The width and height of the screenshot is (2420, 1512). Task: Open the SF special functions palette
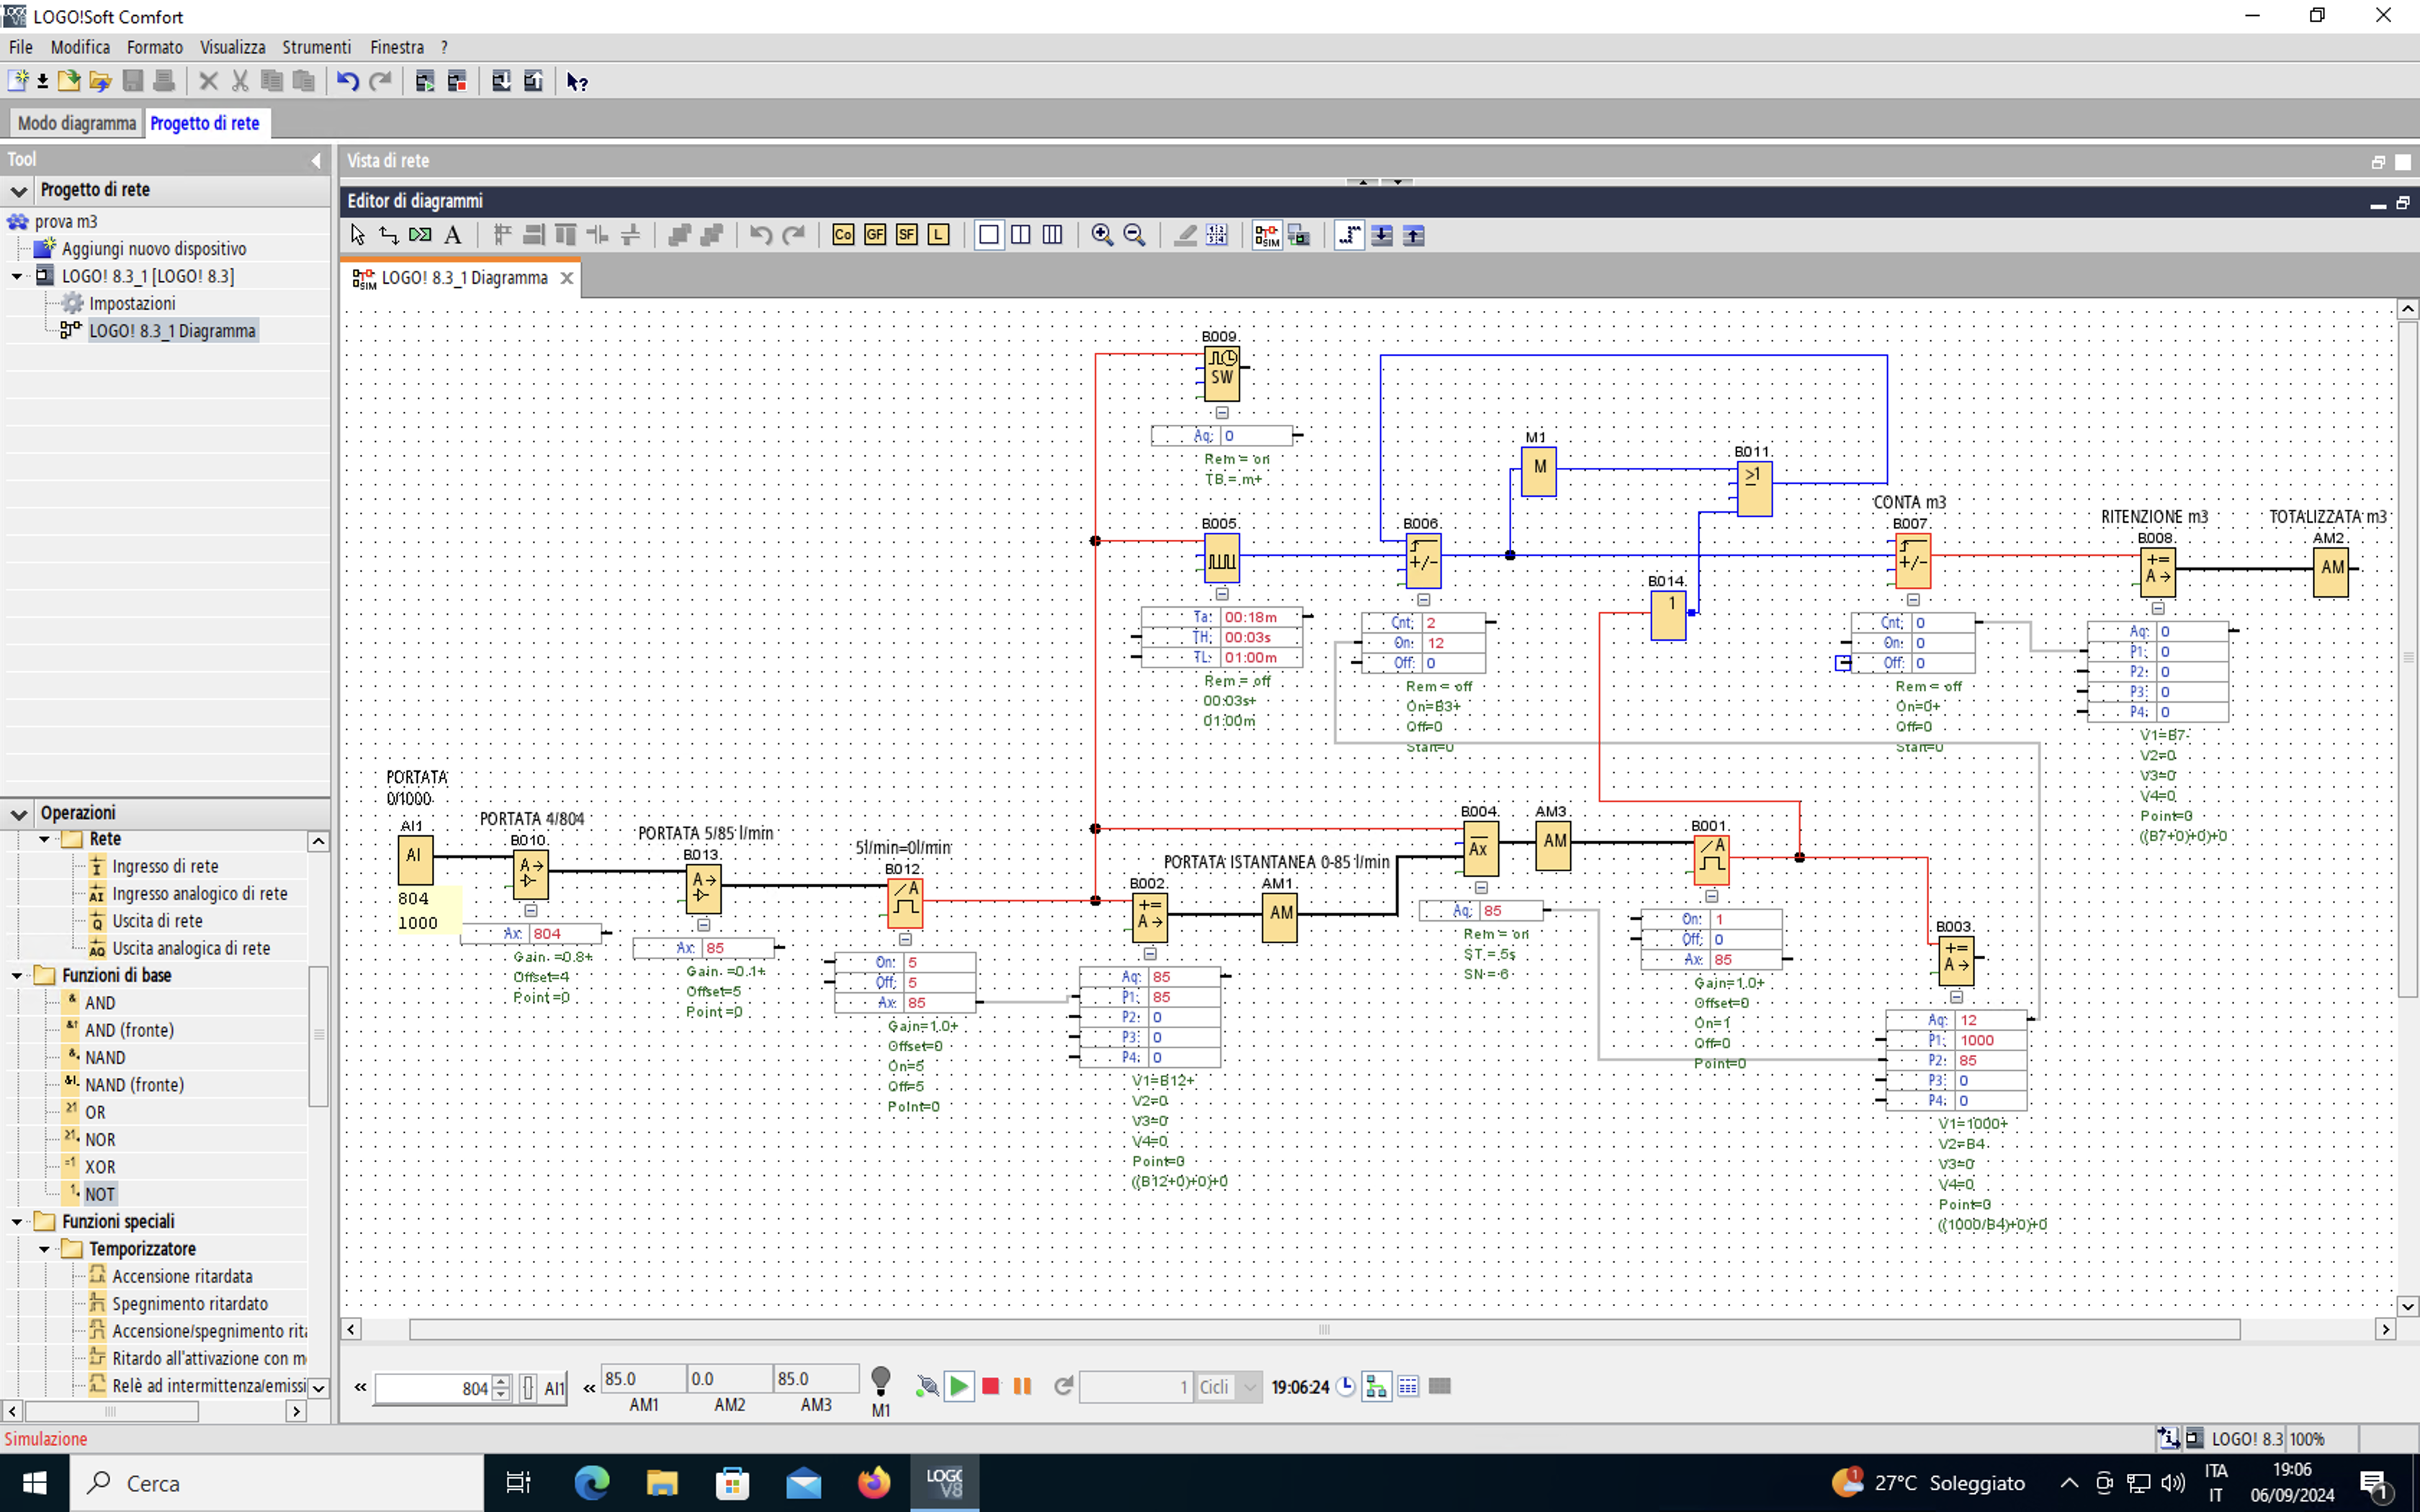[906, 235]
